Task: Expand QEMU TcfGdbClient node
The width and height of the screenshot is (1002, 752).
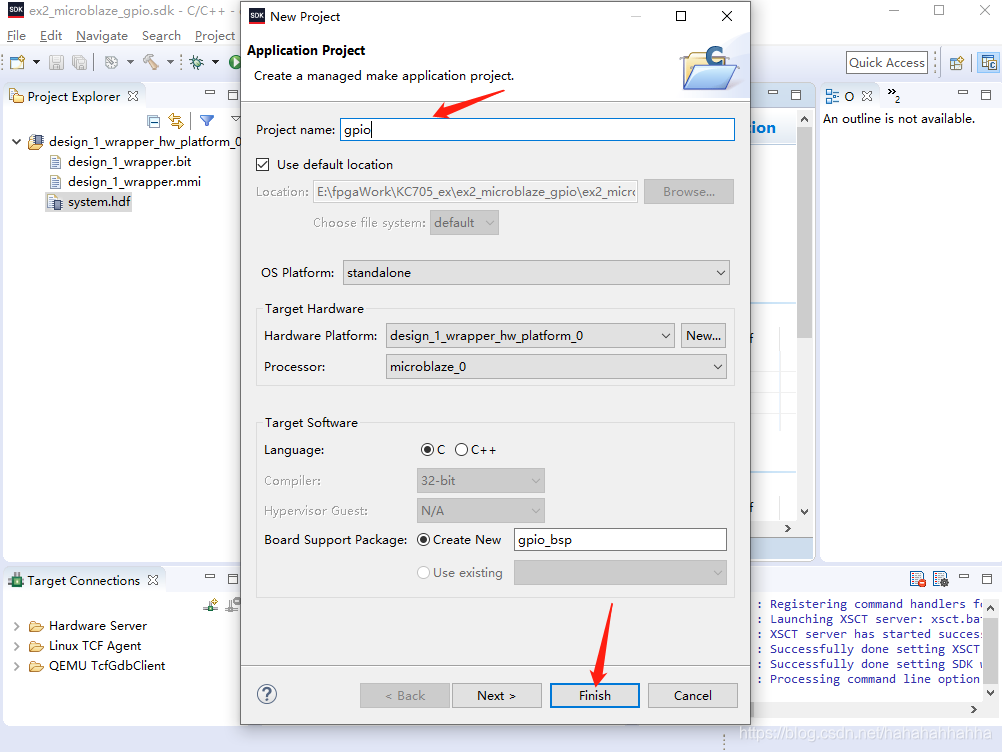Action: [x=17, y=666]
